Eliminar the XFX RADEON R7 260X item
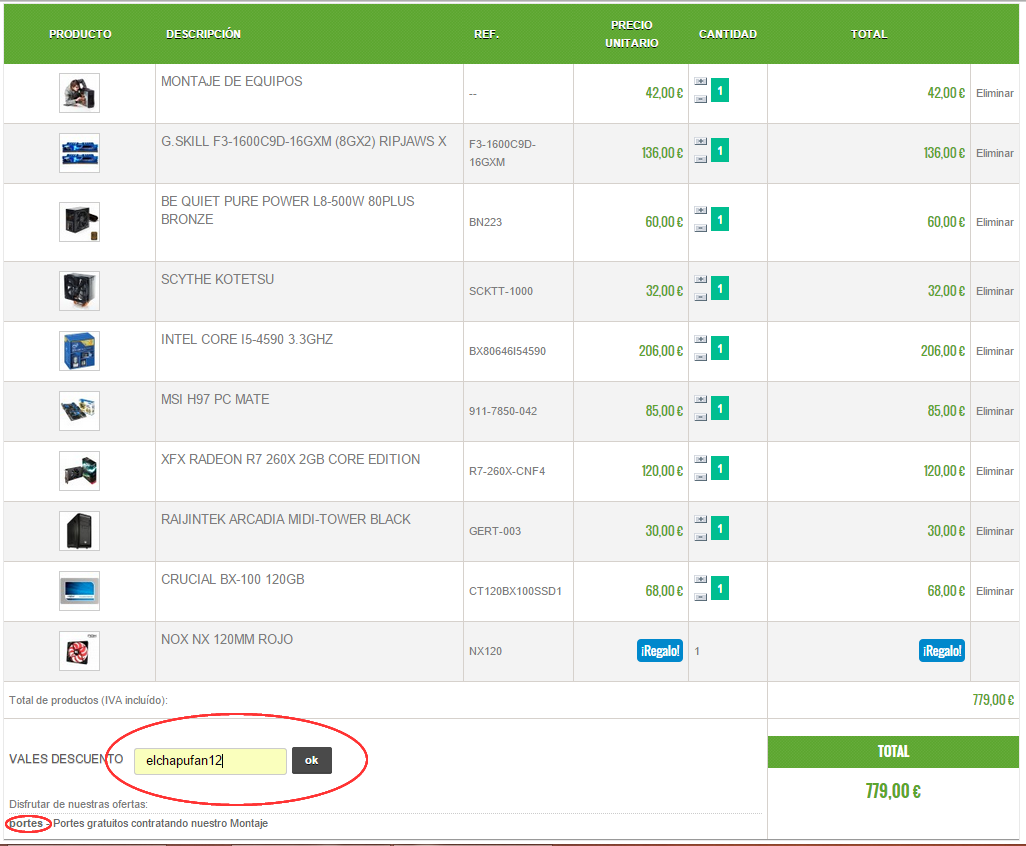 click(x=995, y=471)
